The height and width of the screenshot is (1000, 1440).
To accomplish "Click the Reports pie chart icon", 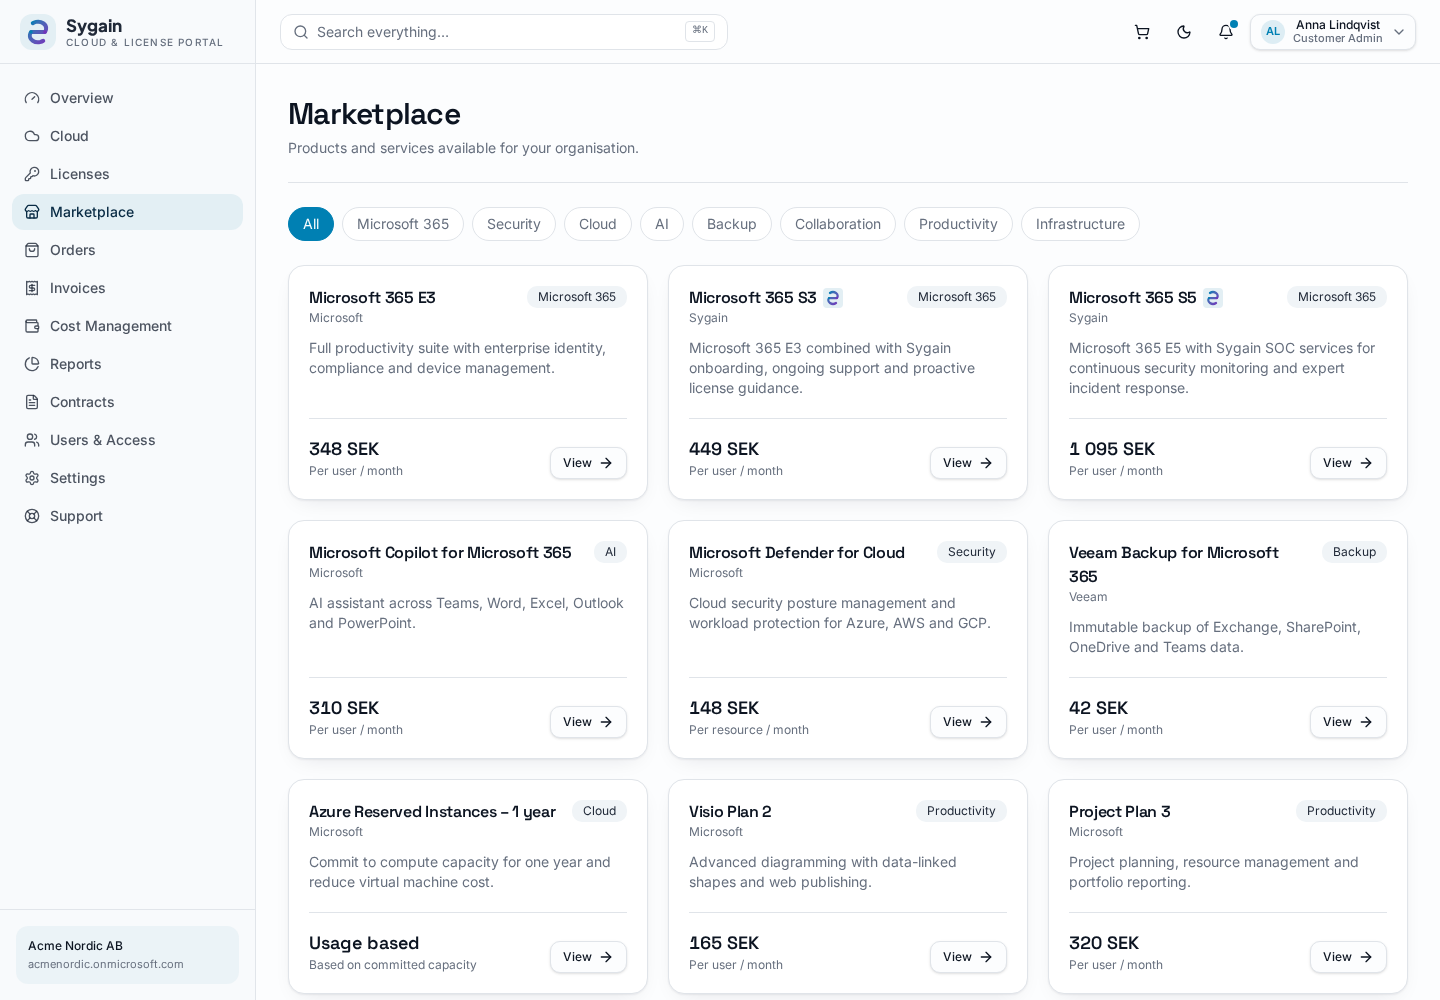I will click(x=32, y=364).
